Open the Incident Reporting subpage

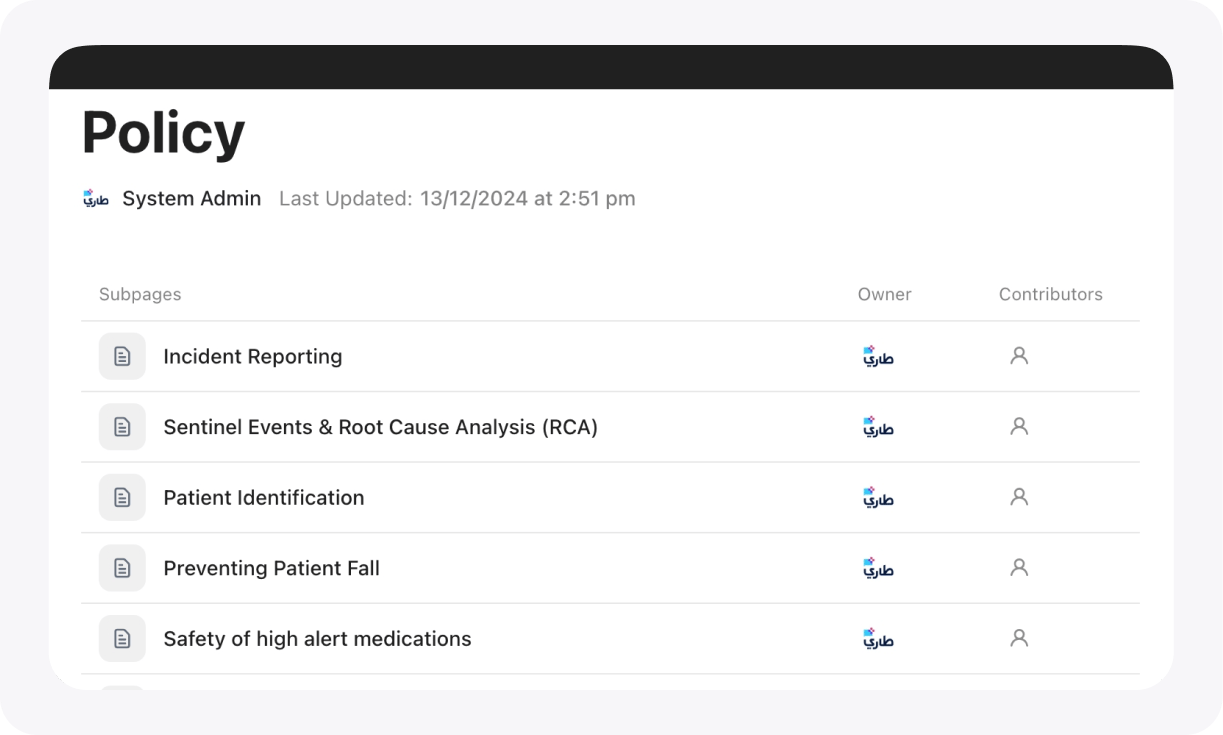[253, 356]
